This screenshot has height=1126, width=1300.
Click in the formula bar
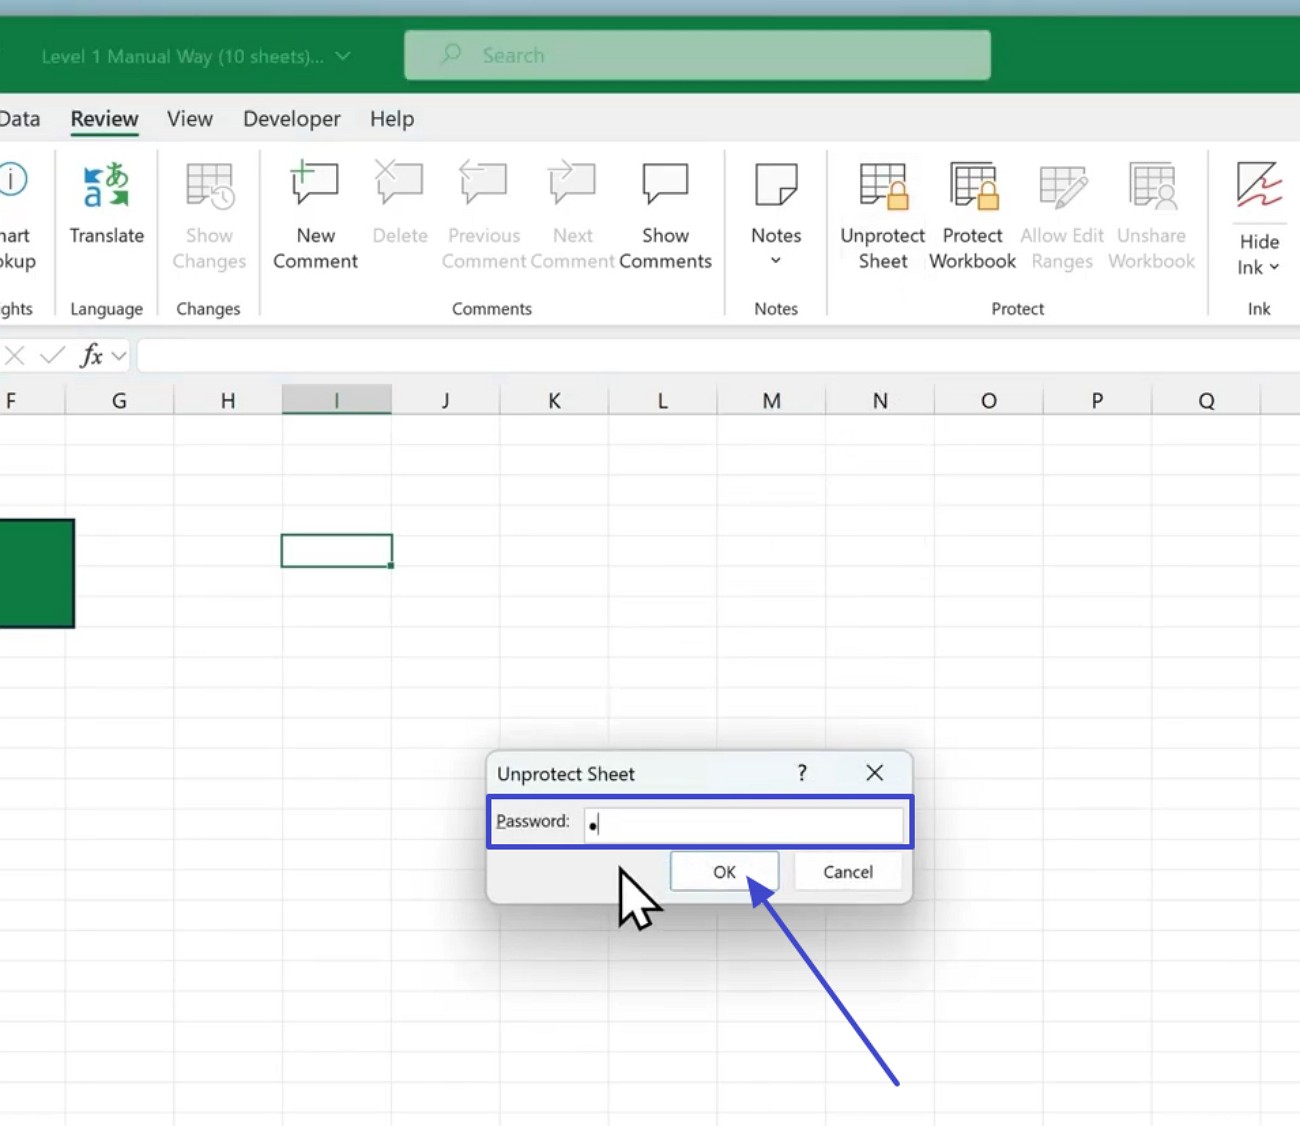pos(718,355)
